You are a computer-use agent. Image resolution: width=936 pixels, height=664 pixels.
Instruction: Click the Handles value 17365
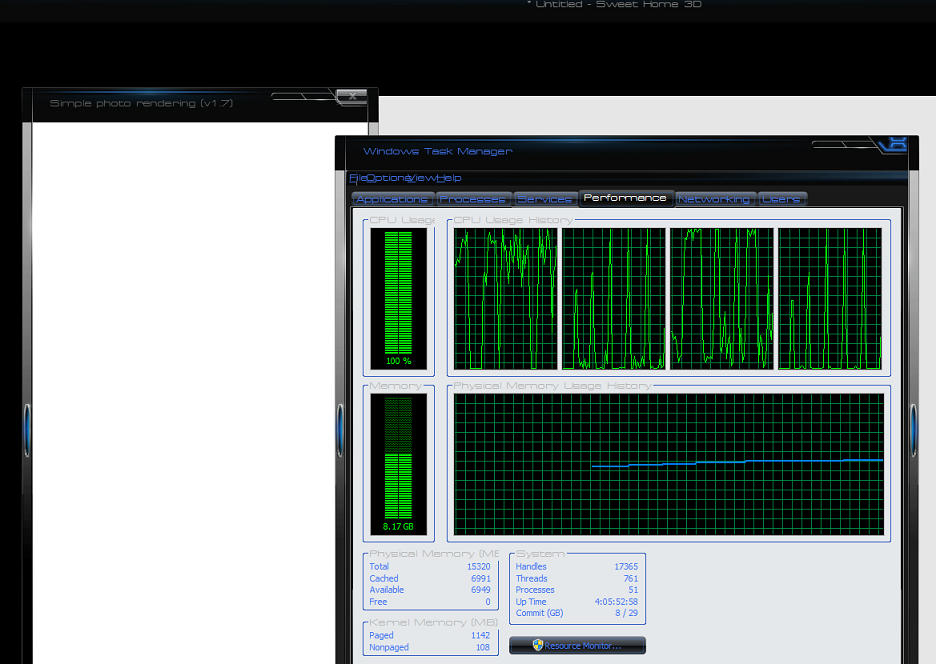tap(626, 567)
